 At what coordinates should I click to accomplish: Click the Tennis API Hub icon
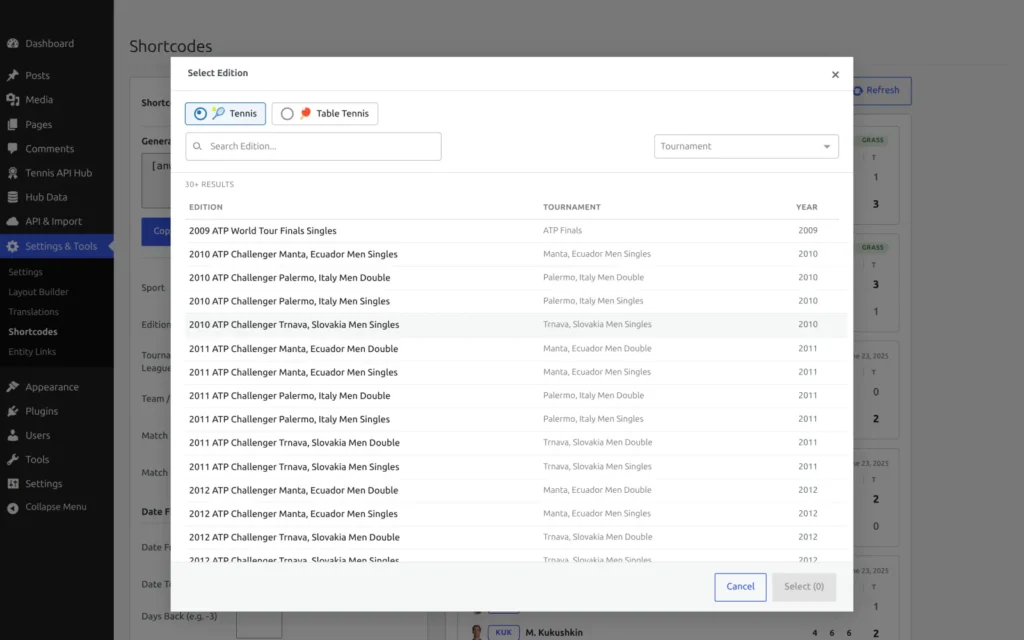[12, 172]
